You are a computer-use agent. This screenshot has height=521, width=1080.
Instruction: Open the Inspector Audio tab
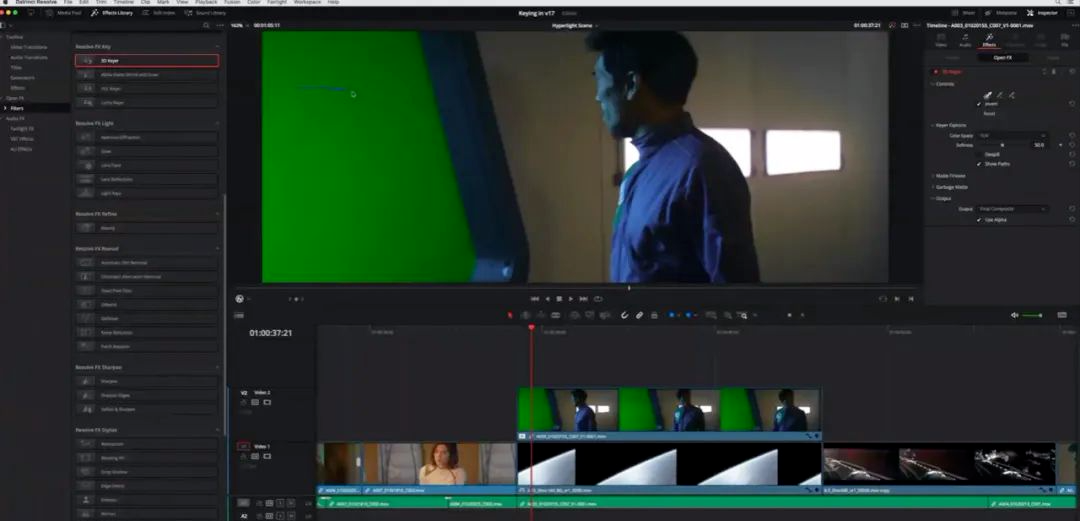pyautogui.click(x=965, y=40)
